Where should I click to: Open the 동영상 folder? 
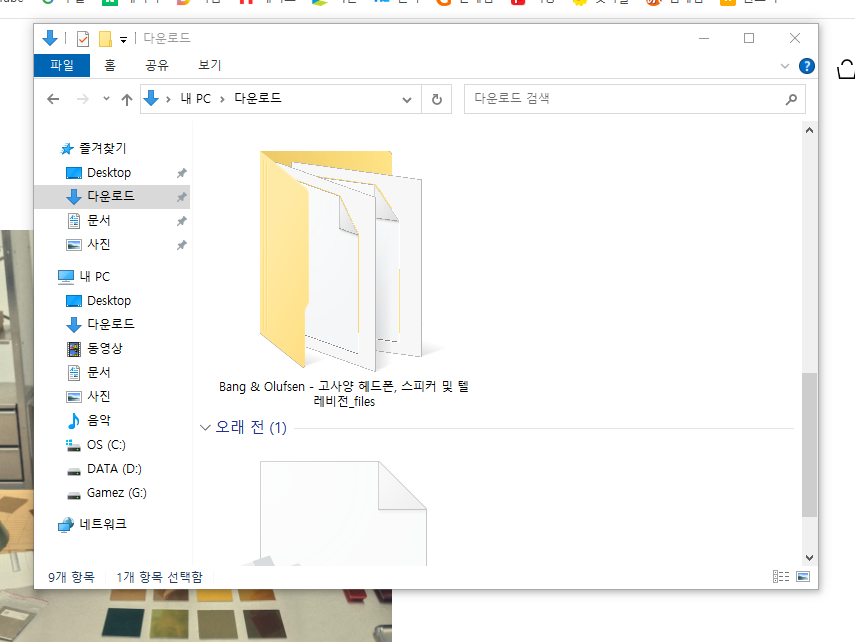point(105,348)
